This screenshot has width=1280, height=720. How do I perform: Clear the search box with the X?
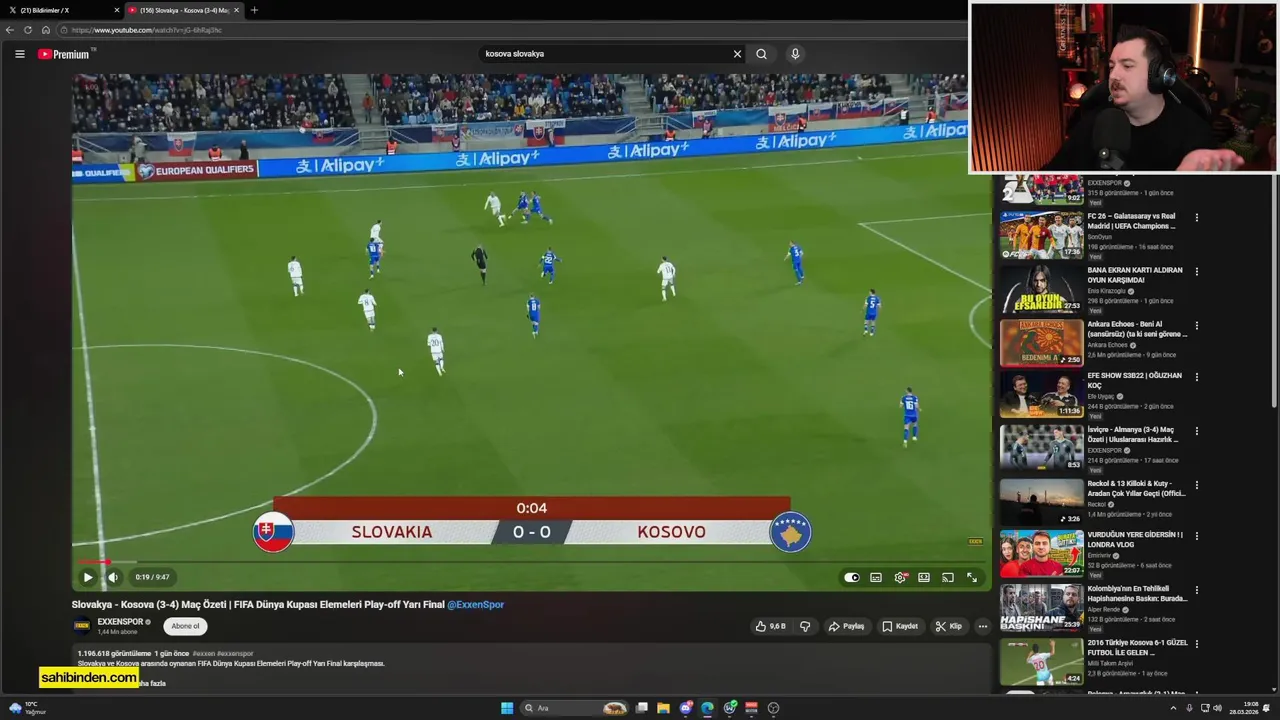pos(737,54)
